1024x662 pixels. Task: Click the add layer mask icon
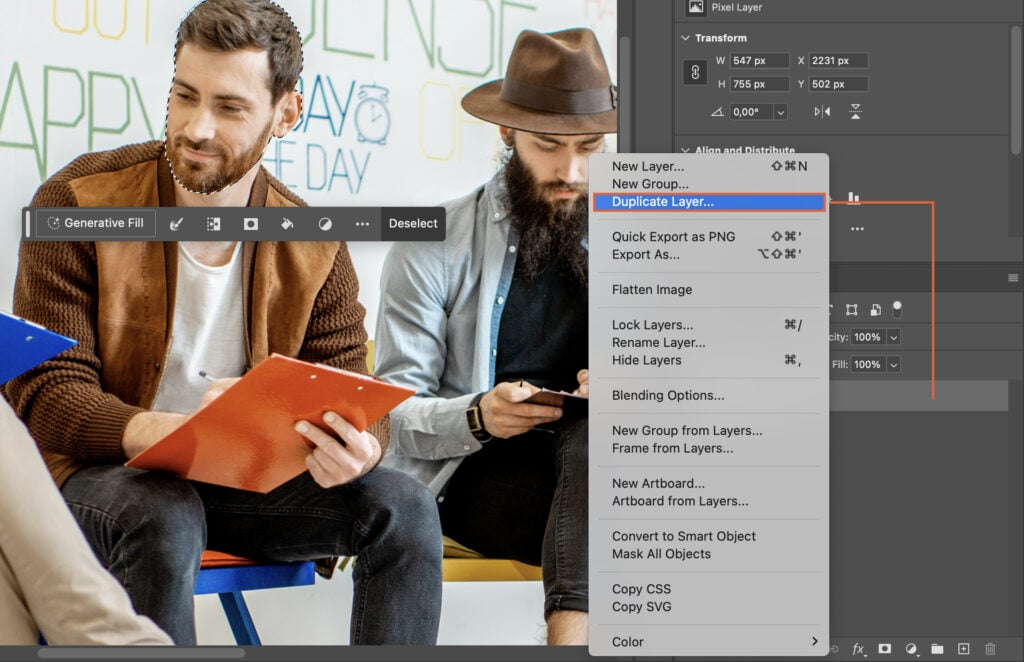(x=885, y=649)
